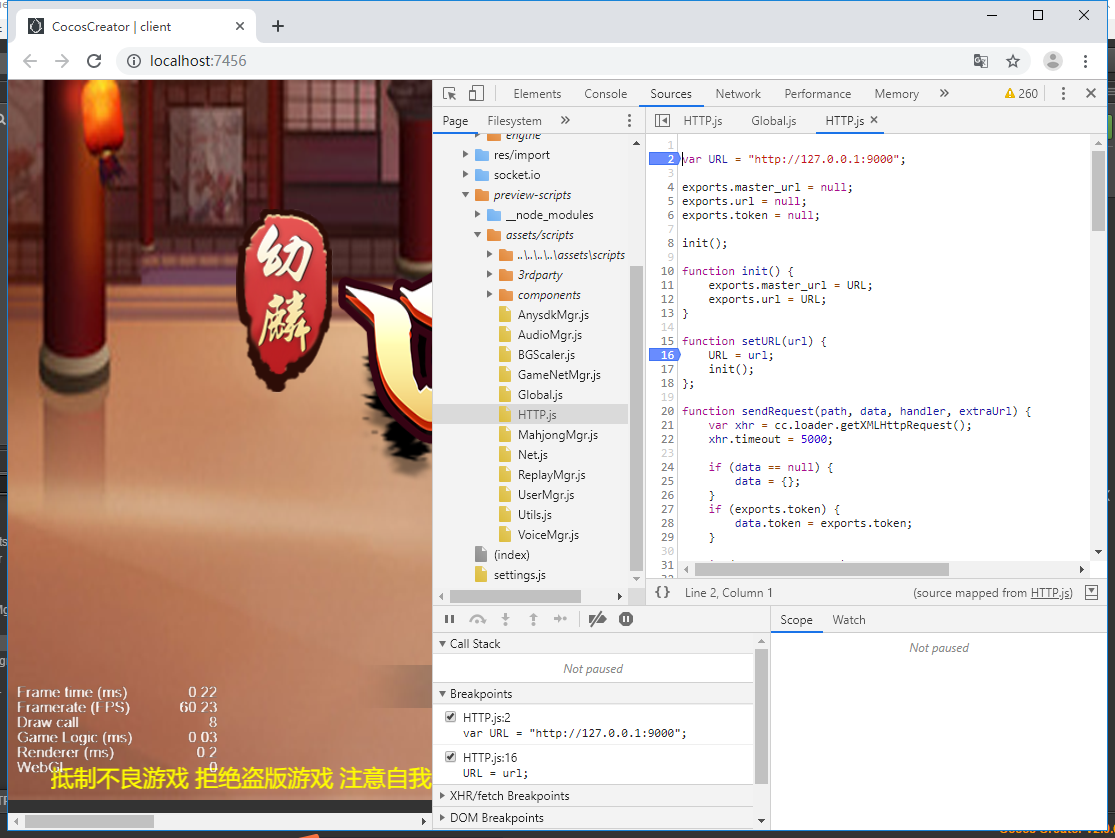The height and width of the screenshot is (838, 1115).
Task: Open Chrome's main menu
Action: pyautogui.click(x=1085, y=61)
